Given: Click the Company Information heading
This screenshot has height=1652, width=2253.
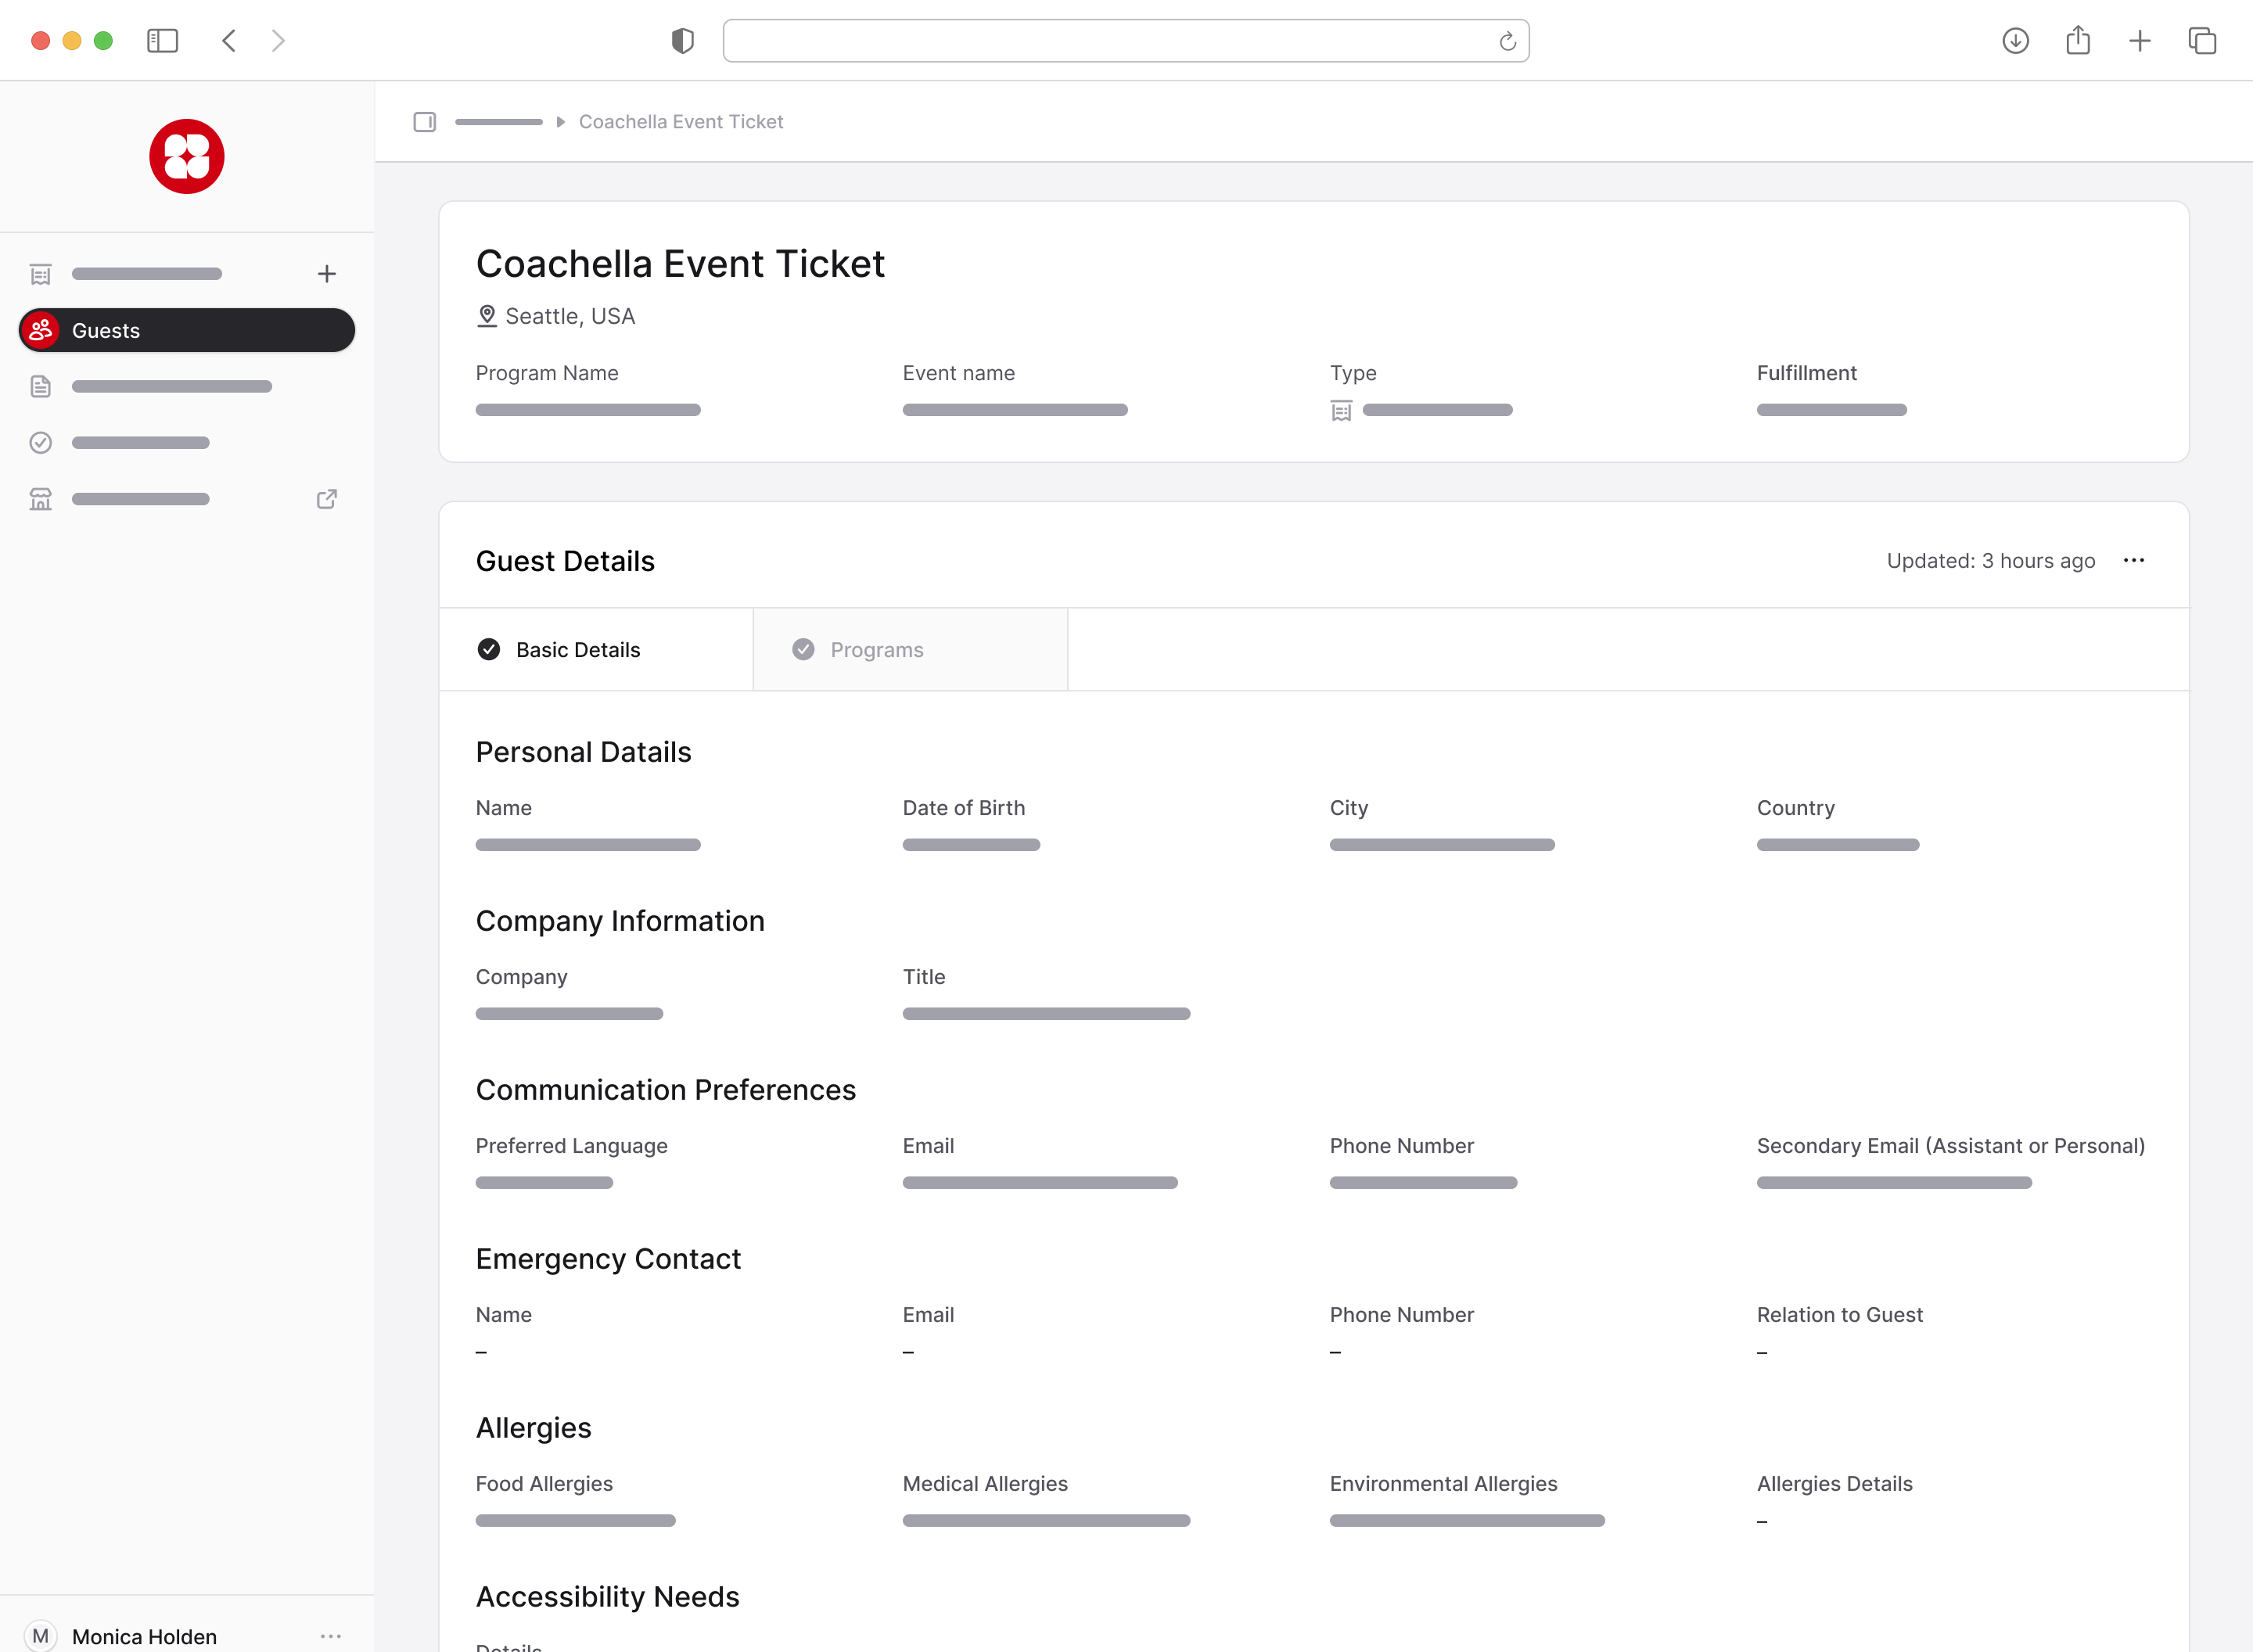Looking at the screenshot, I should click(620, 921).
